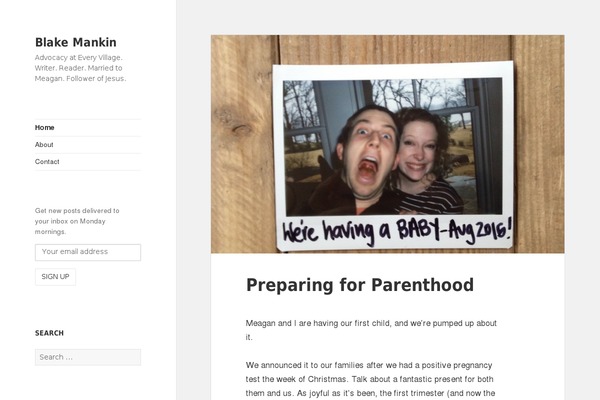
Task: Click the 'Get new posts delivered' subscription text
Action: (77, 221)
